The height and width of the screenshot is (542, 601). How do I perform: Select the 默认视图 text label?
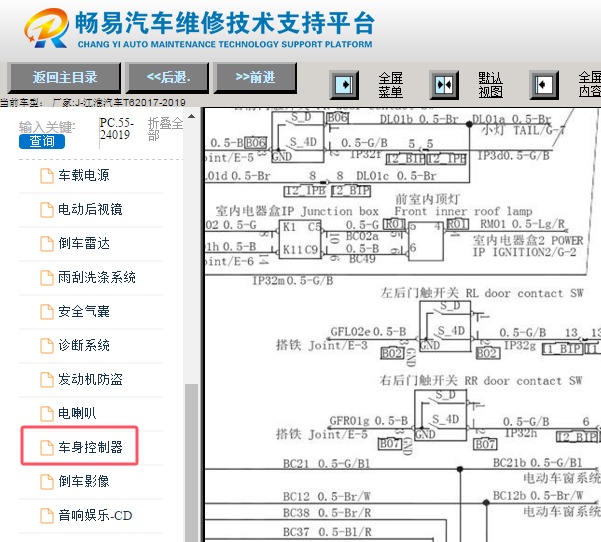(x=490, y=85)
